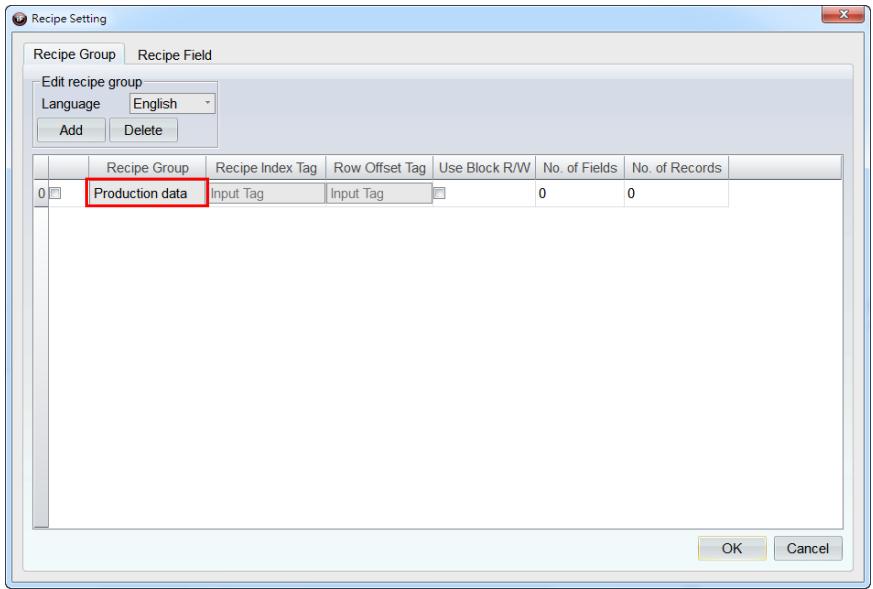873x589 pixels.
Task: Click the Recipe Setting title bar app icon
Action: (x=19, y=19)
